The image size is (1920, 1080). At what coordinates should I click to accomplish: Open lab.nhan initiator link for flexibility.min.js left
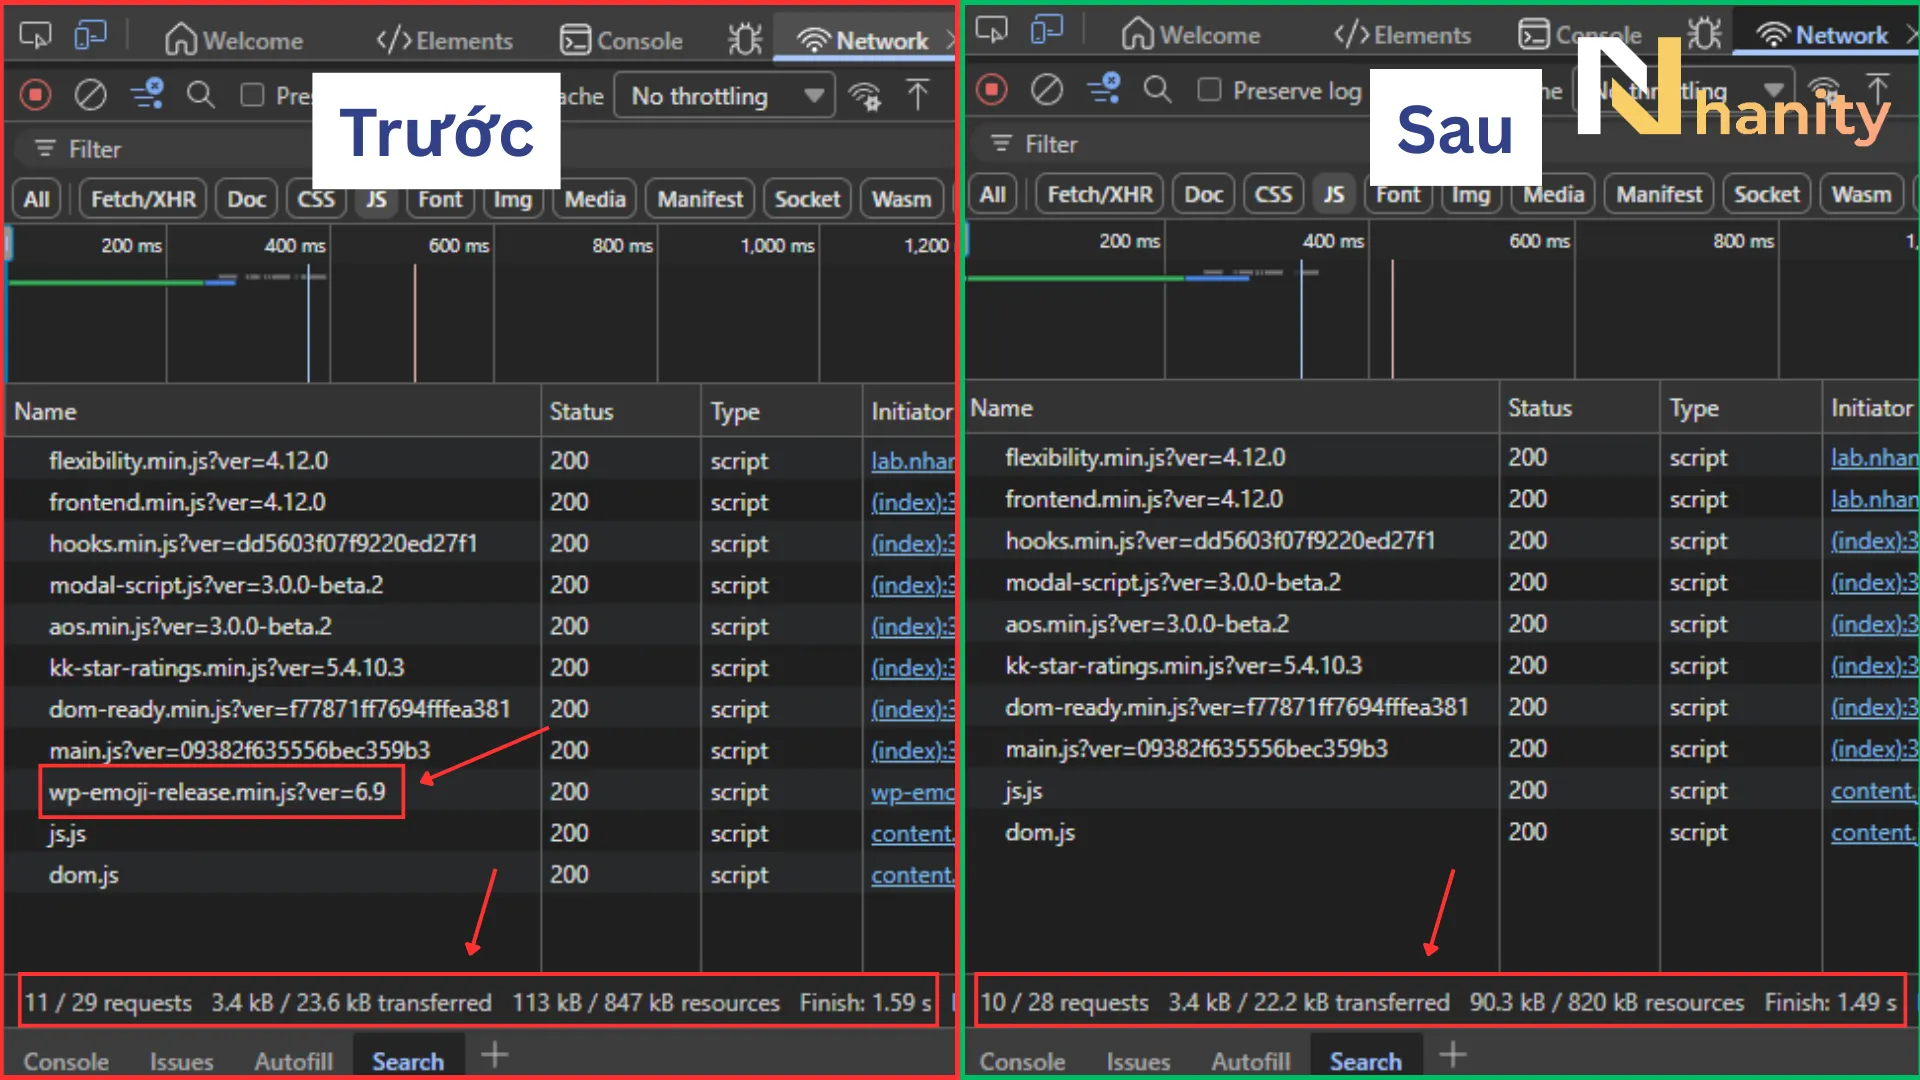click(x=912, y=461)
